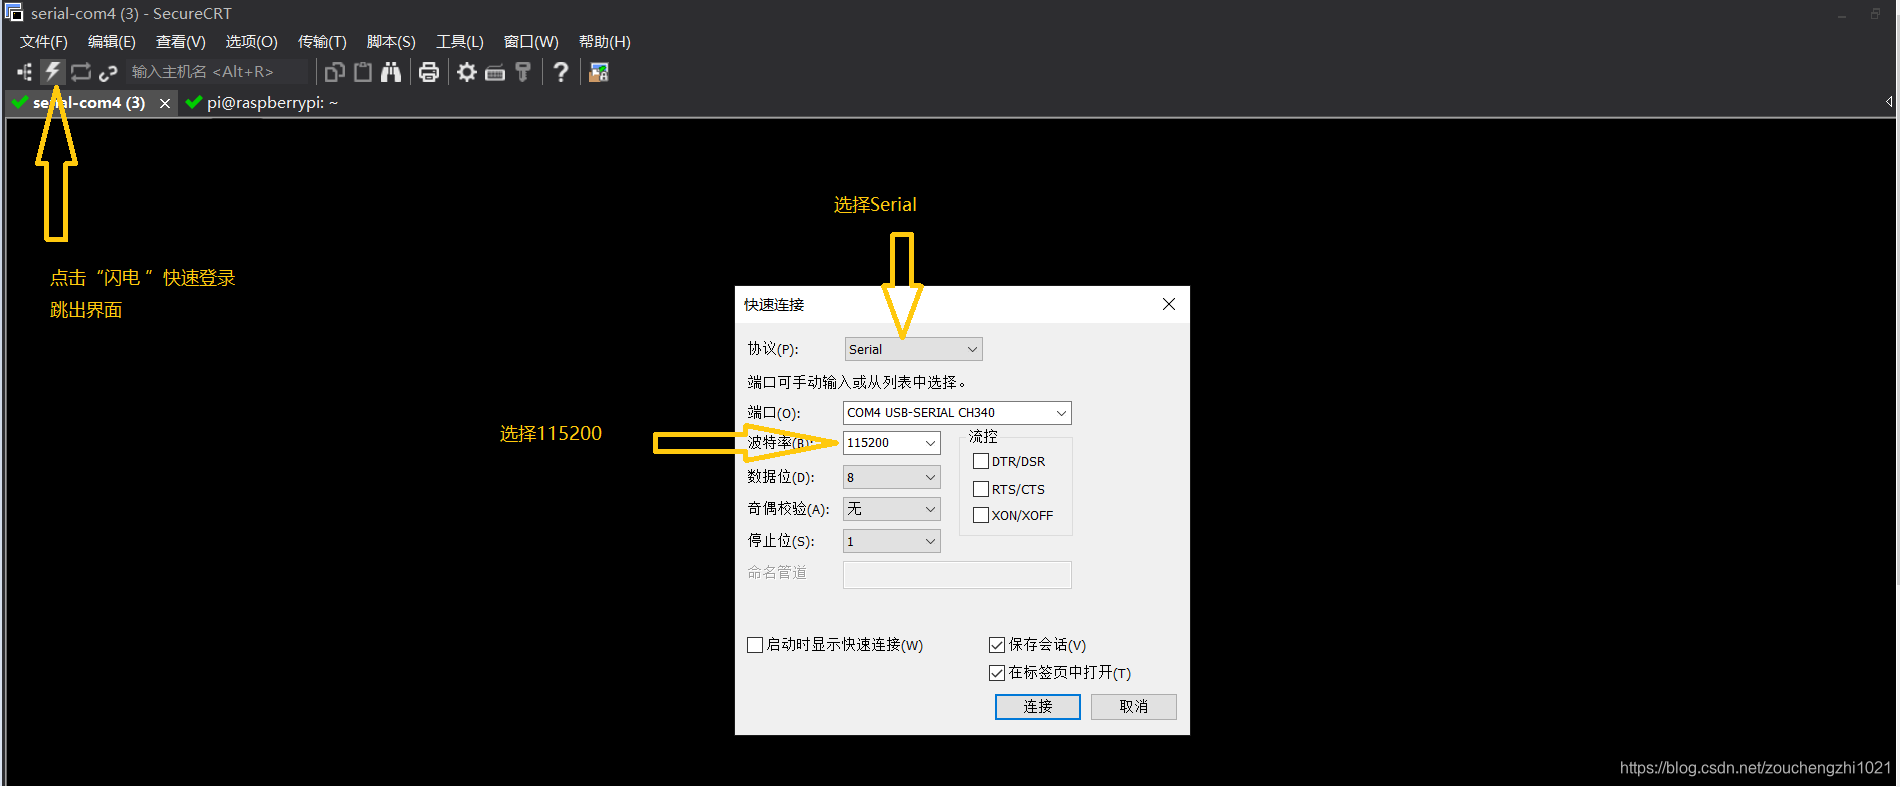Focus the 输入主机名 host name field
This screenshot has width=1900, height=787.
click(216, 72)
